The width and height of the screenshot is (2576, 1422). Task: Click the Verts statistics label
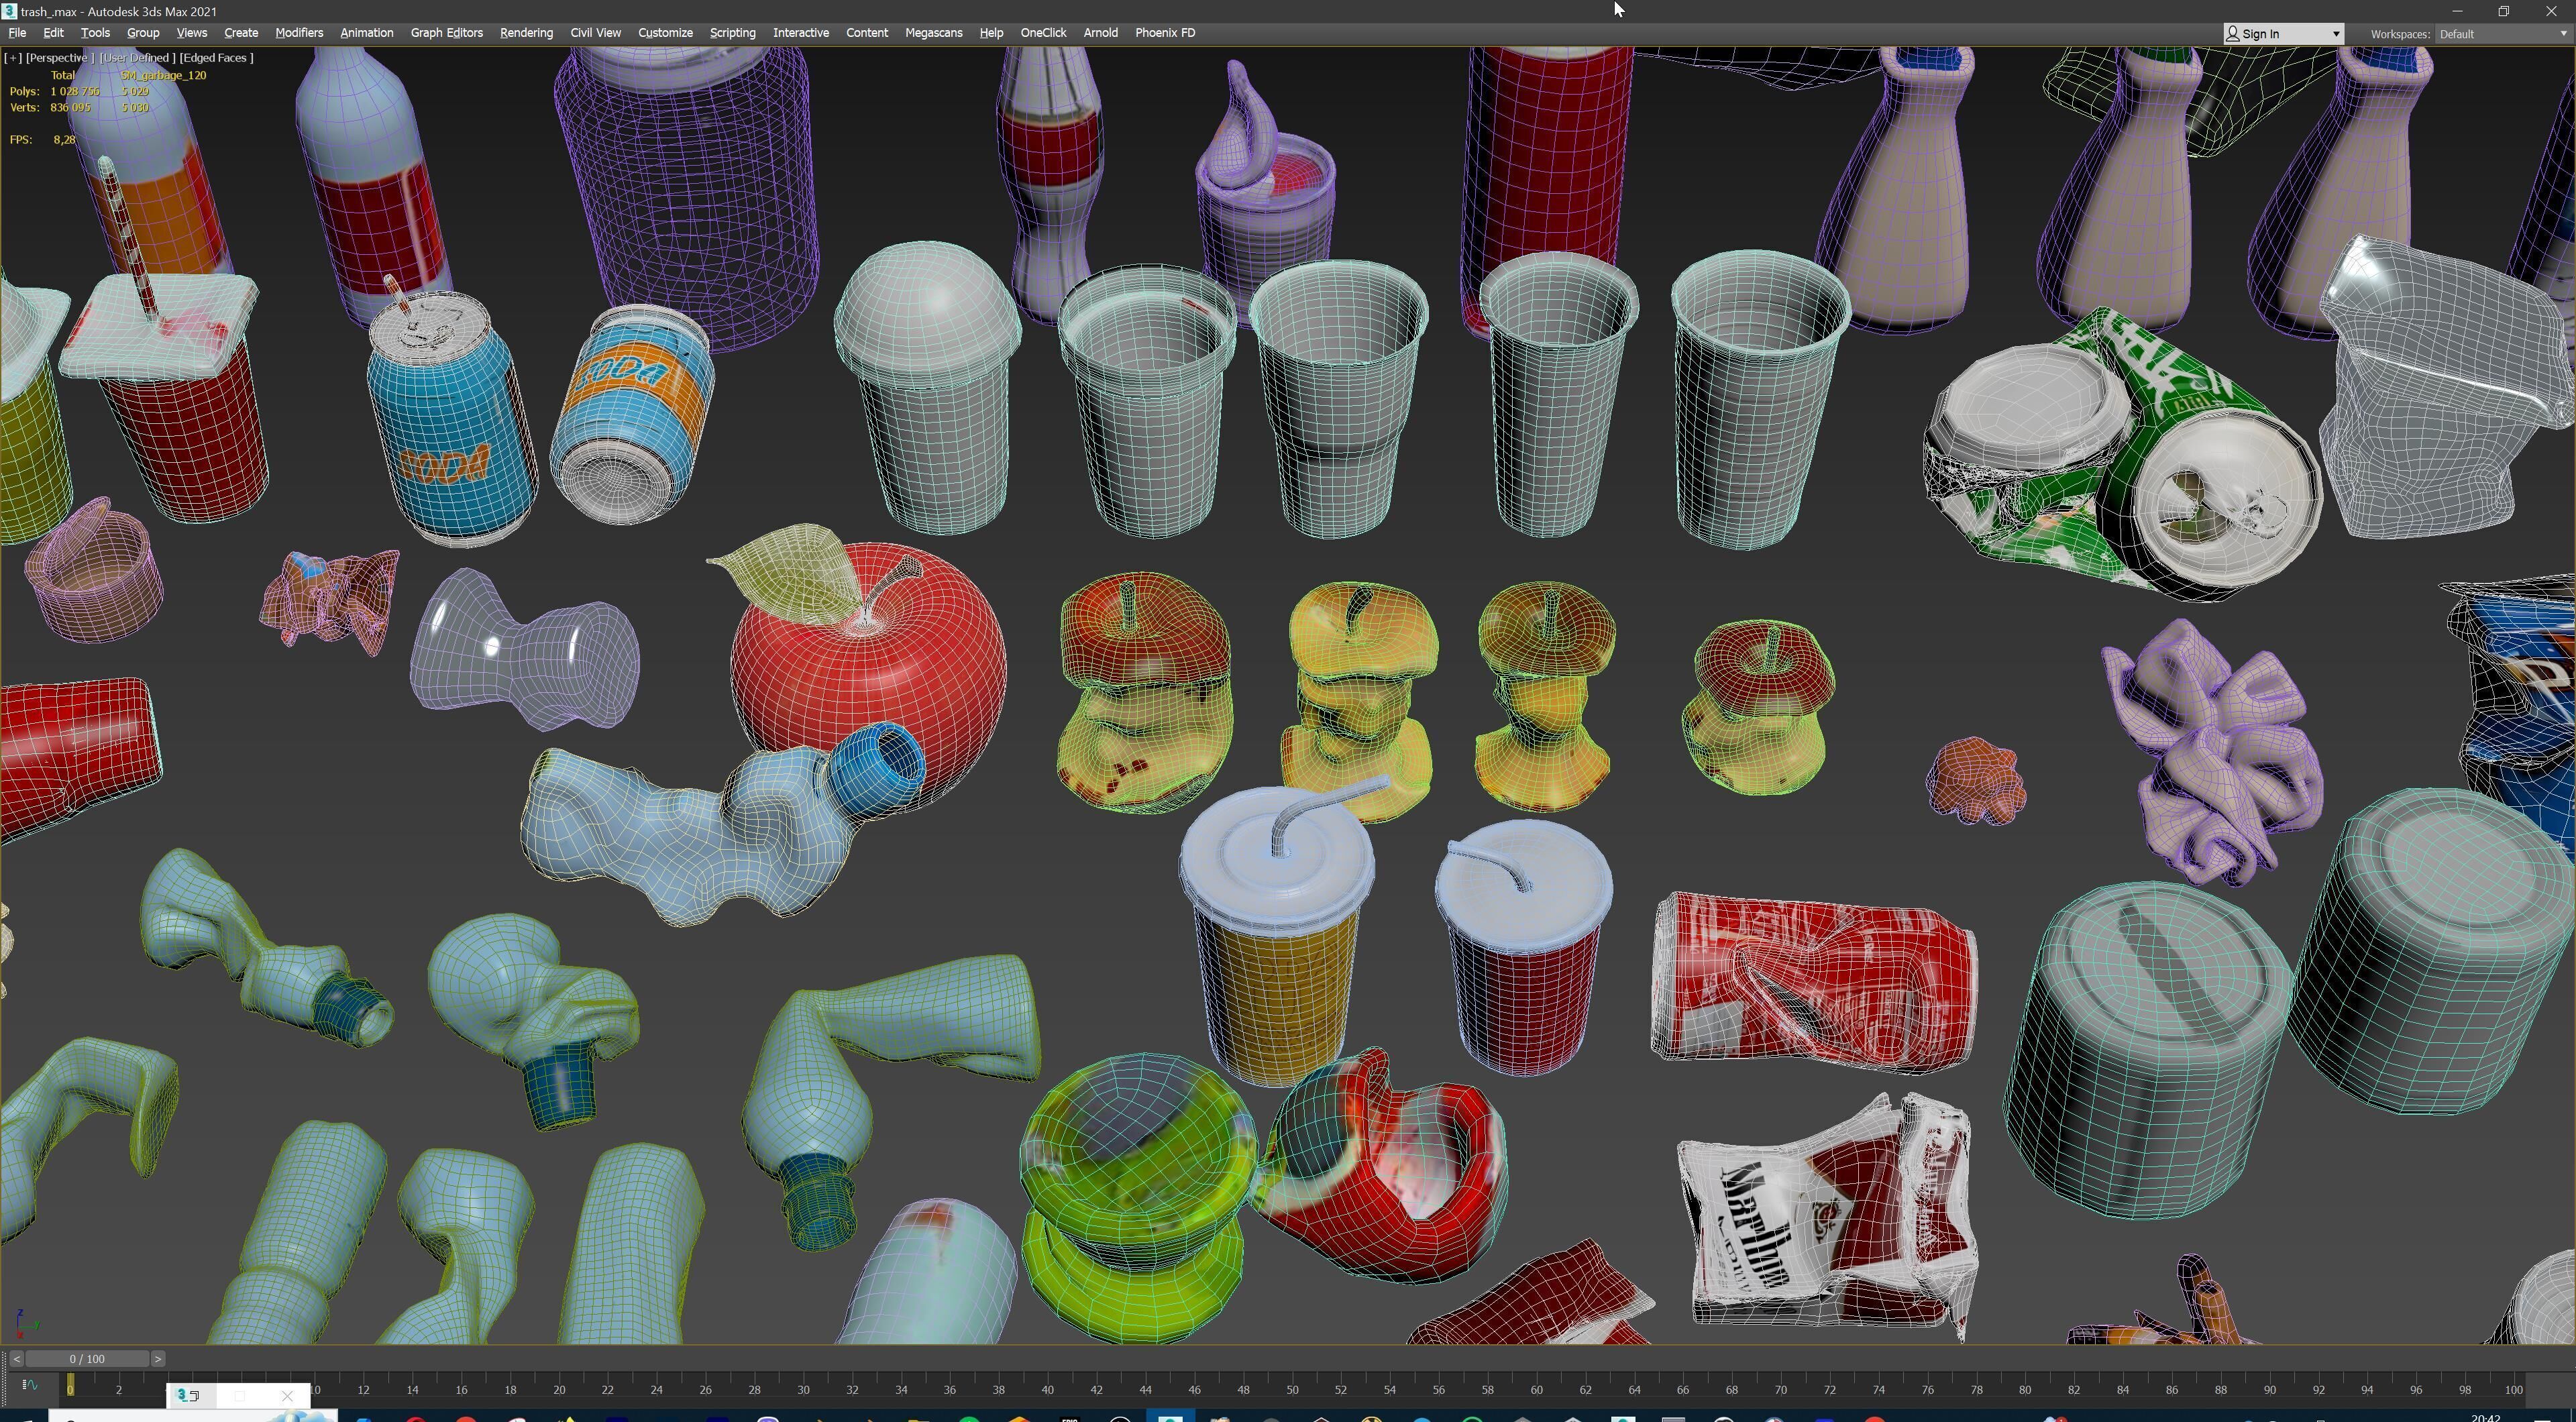click(x=24, y=107)
